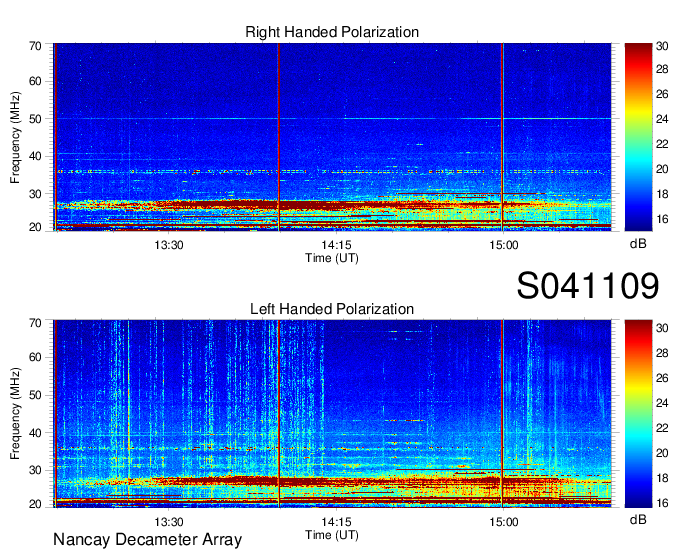Click the cyan 50 MHz horizontal line in Right Handed plot

[332, 118]
